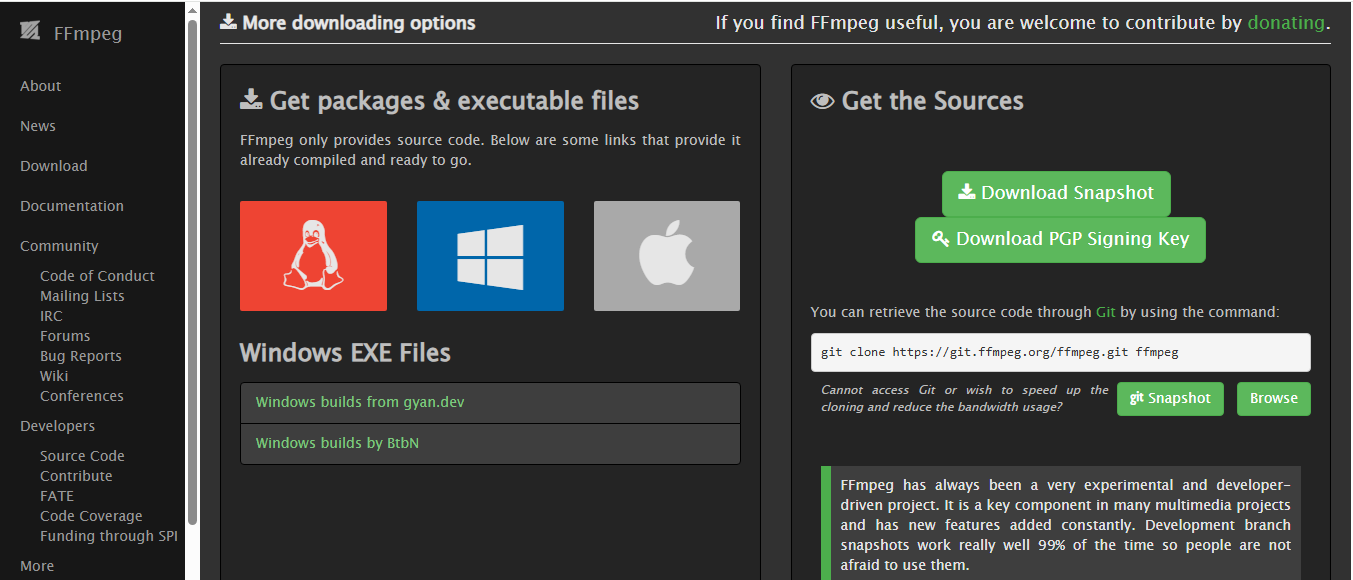Click the git Snapshot button
This screenshot has width=1353, height=580.
click(x=1170, y=398)
